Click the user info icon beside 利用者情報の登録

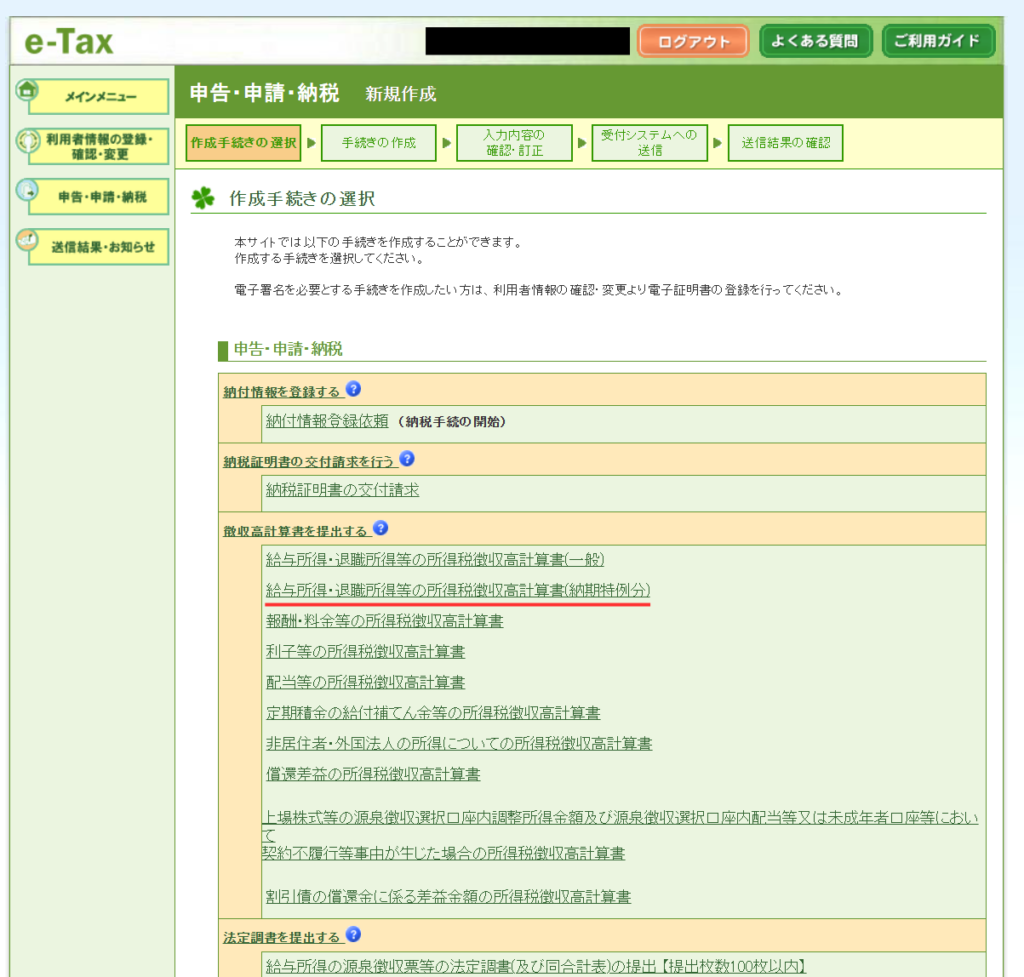point(27,140)
